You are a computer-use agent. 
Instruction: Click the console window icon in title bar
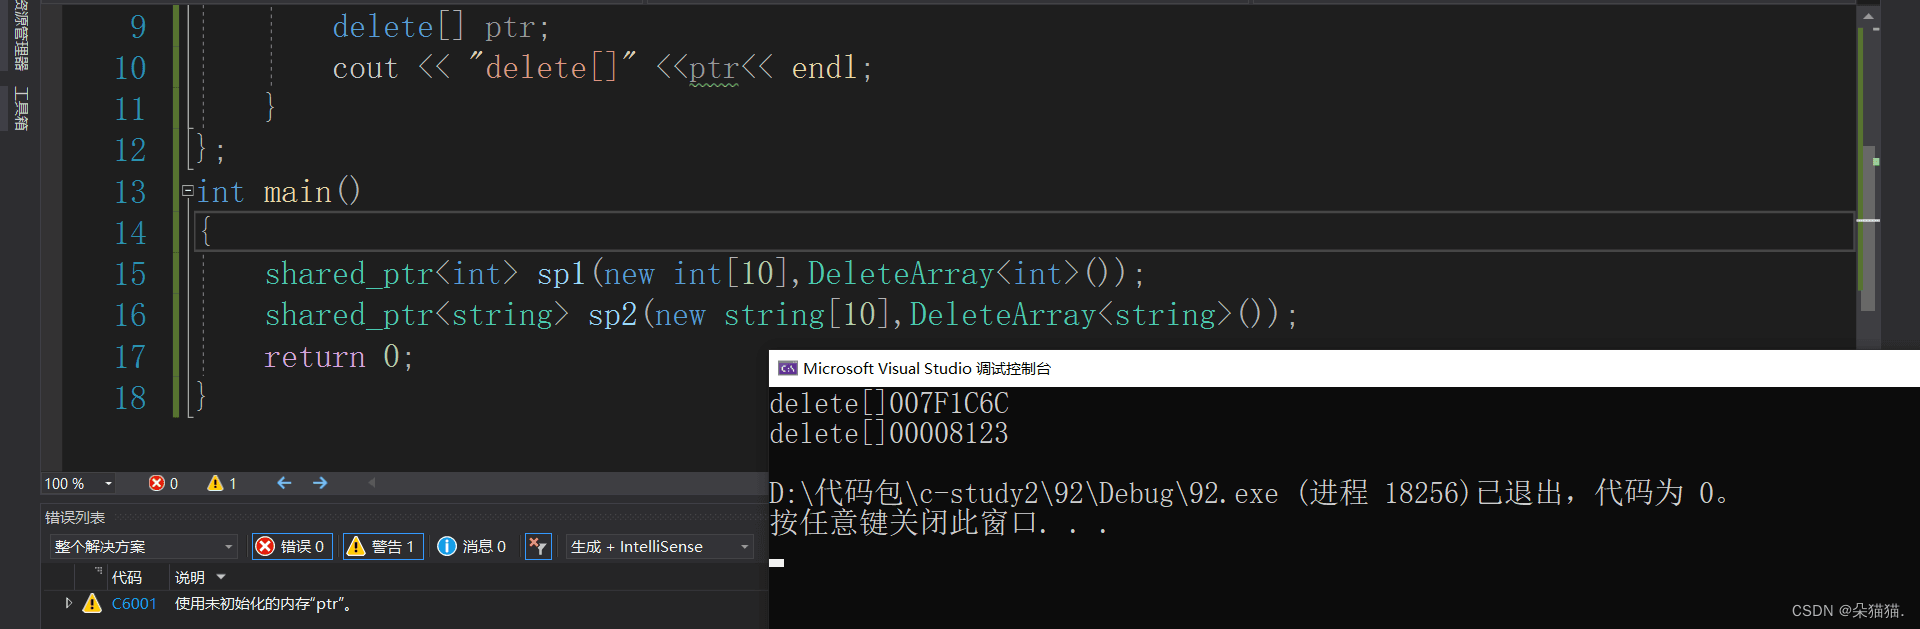point(788,368)
